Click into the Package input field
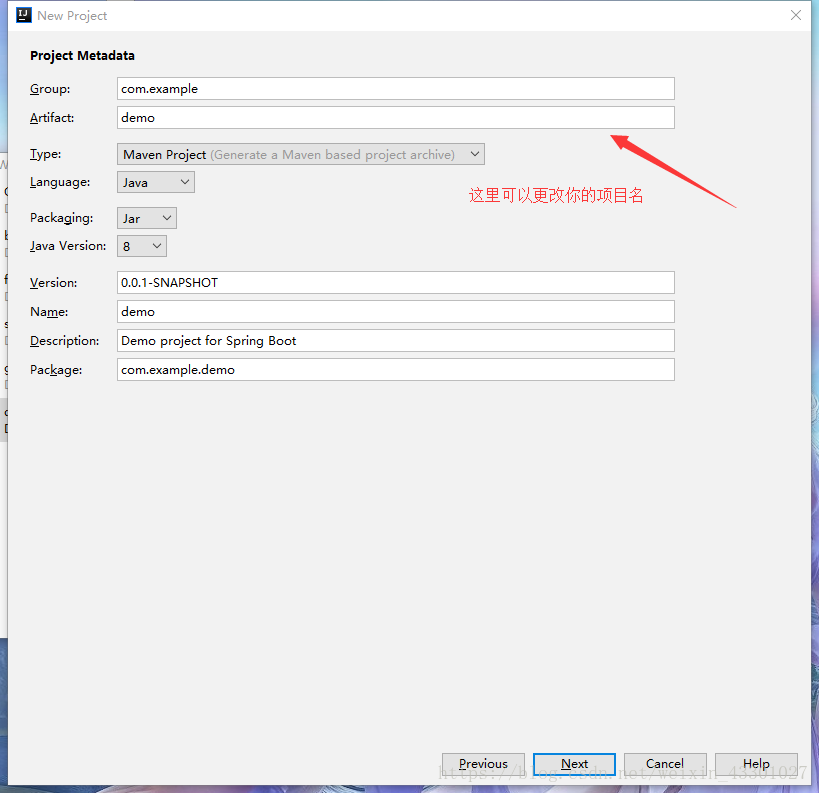Image resolution: width=819 pixels, height=793 pixels. (x=395, y=370)
